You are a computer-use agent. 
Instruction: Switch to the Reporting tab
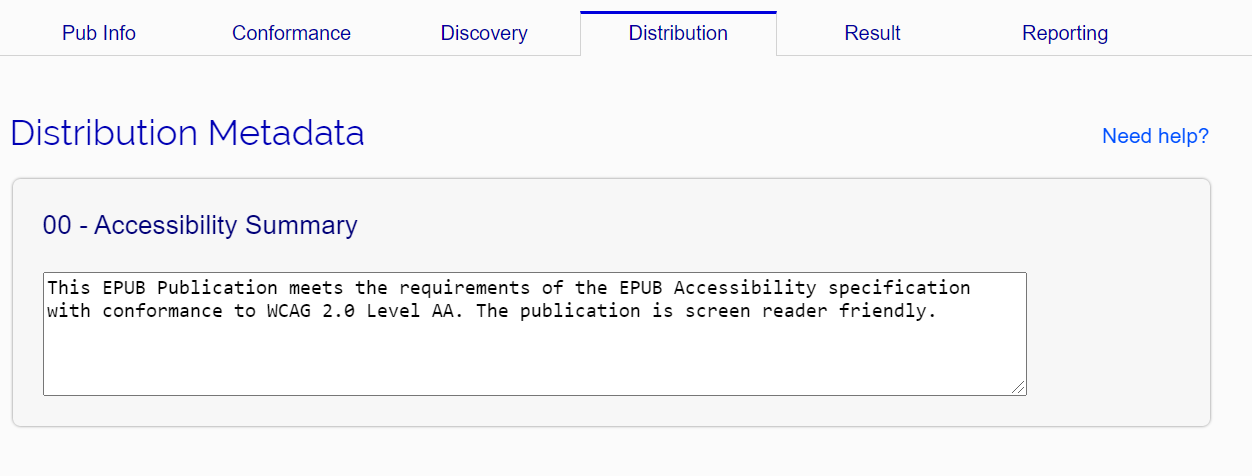(x=1065, y=33)
